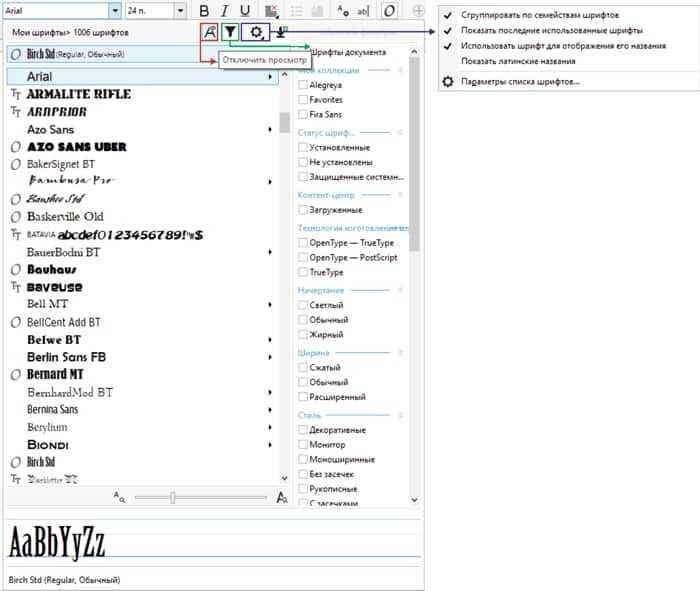This screenshot has width=700, height=591.
Task: Expand the Arial font family arrow
Action: click(270, 77)
